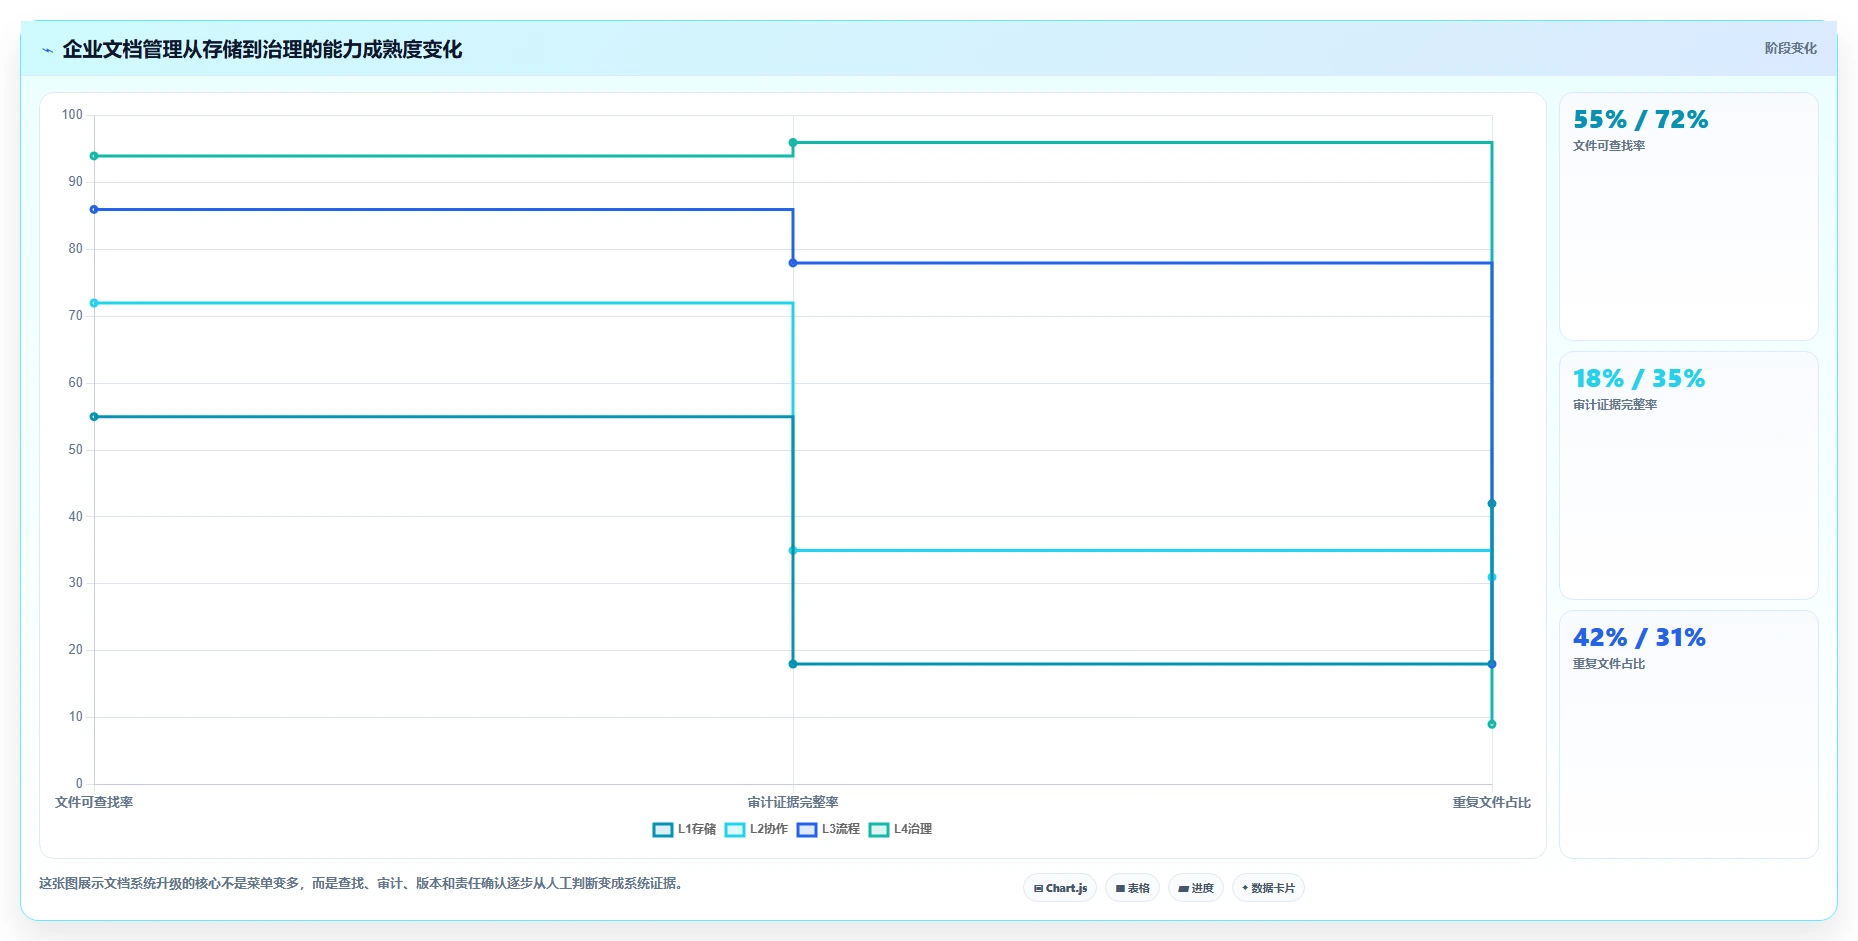The width and height of the screenshot is (1858, 941).
Task: Open the 42% / 31% 重复文件占比 card
Action: tap(1688, 734)
